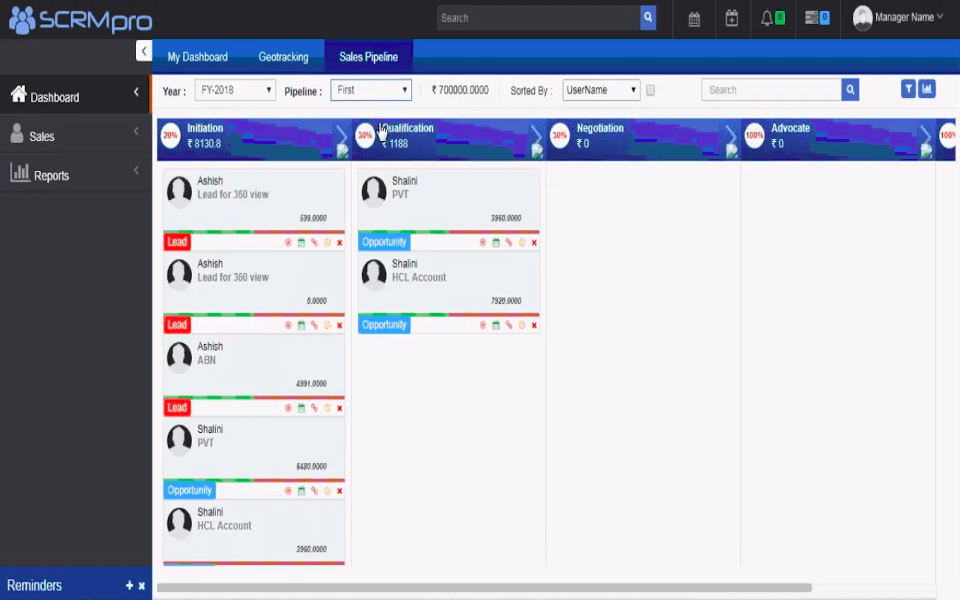Click Lead tag on Ashish 539.0000 card

click(x=177, y=242)
